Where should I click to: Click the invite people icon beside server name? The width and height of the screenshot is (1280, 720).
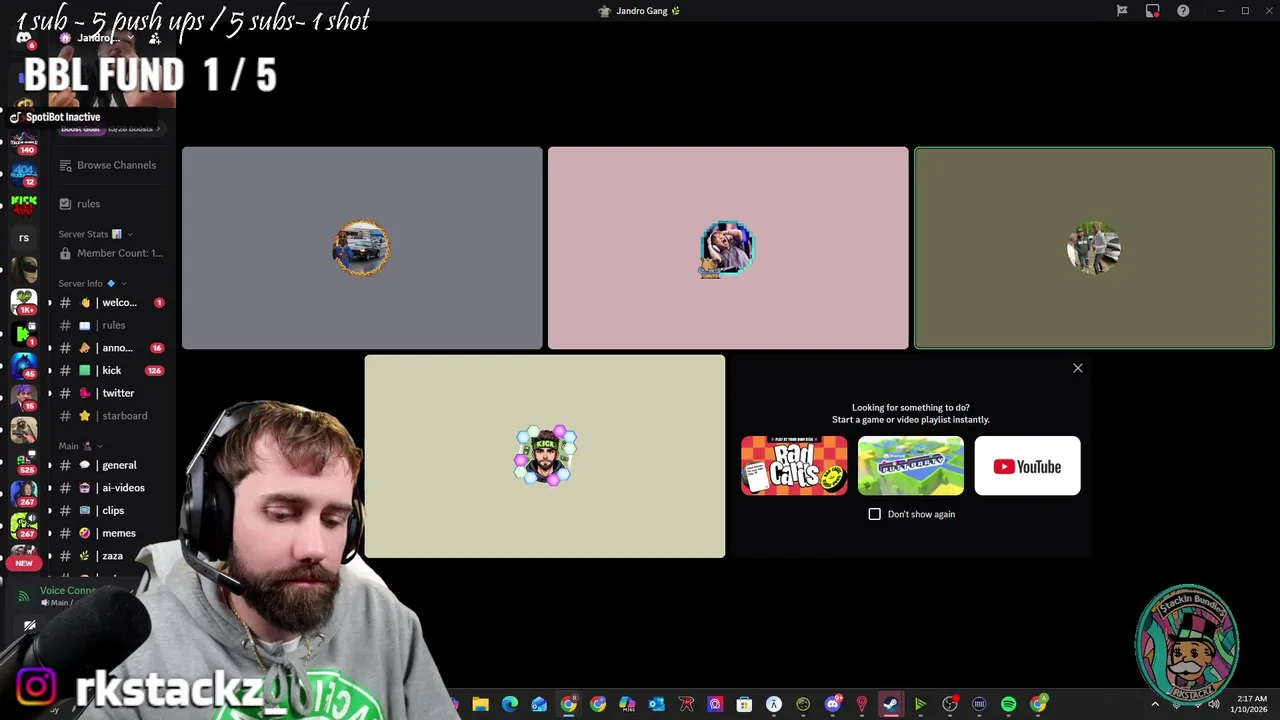point(155,38)
